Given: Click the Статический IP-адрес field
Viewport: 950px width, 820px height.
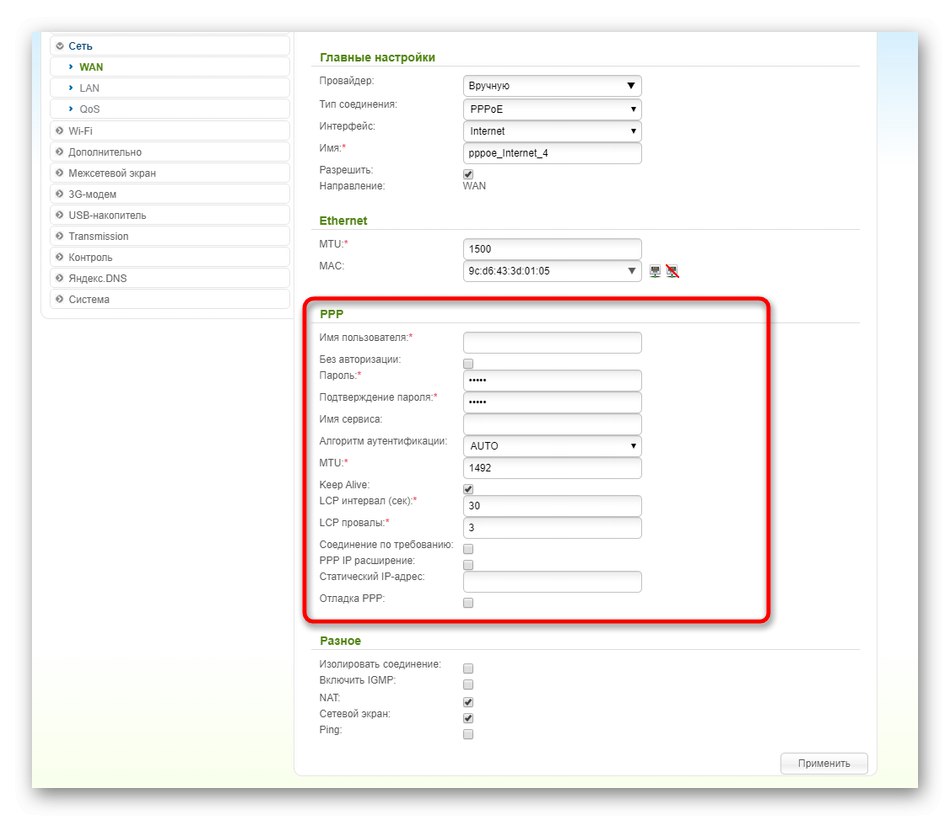Looking at the screenshot, I should click(552, 582).
